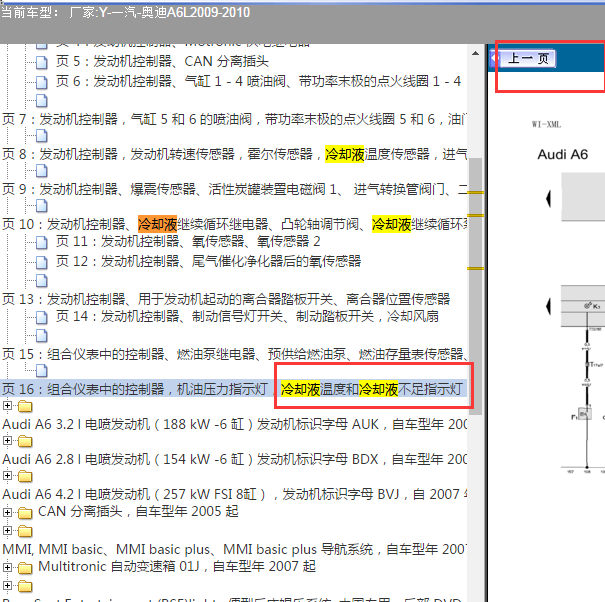Select Audi A6 4.2 l 257 kW FSI label
This screenshot has height=602, width=605.
click(x=234, y=494)
